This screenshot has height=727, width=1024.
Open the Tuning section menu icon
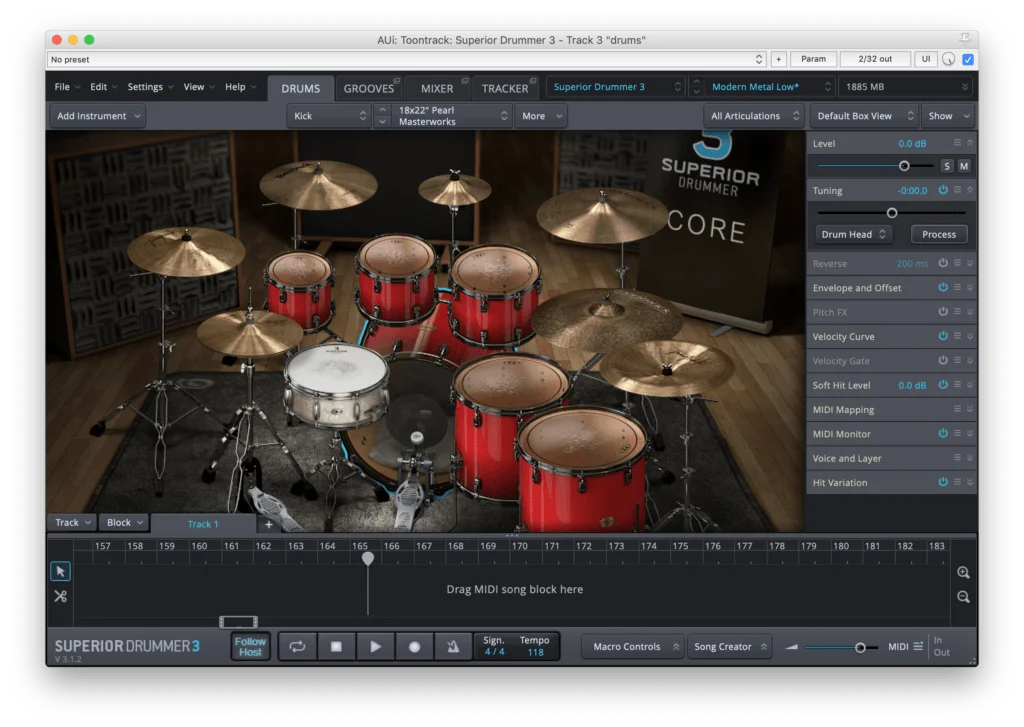pos(957,190)
